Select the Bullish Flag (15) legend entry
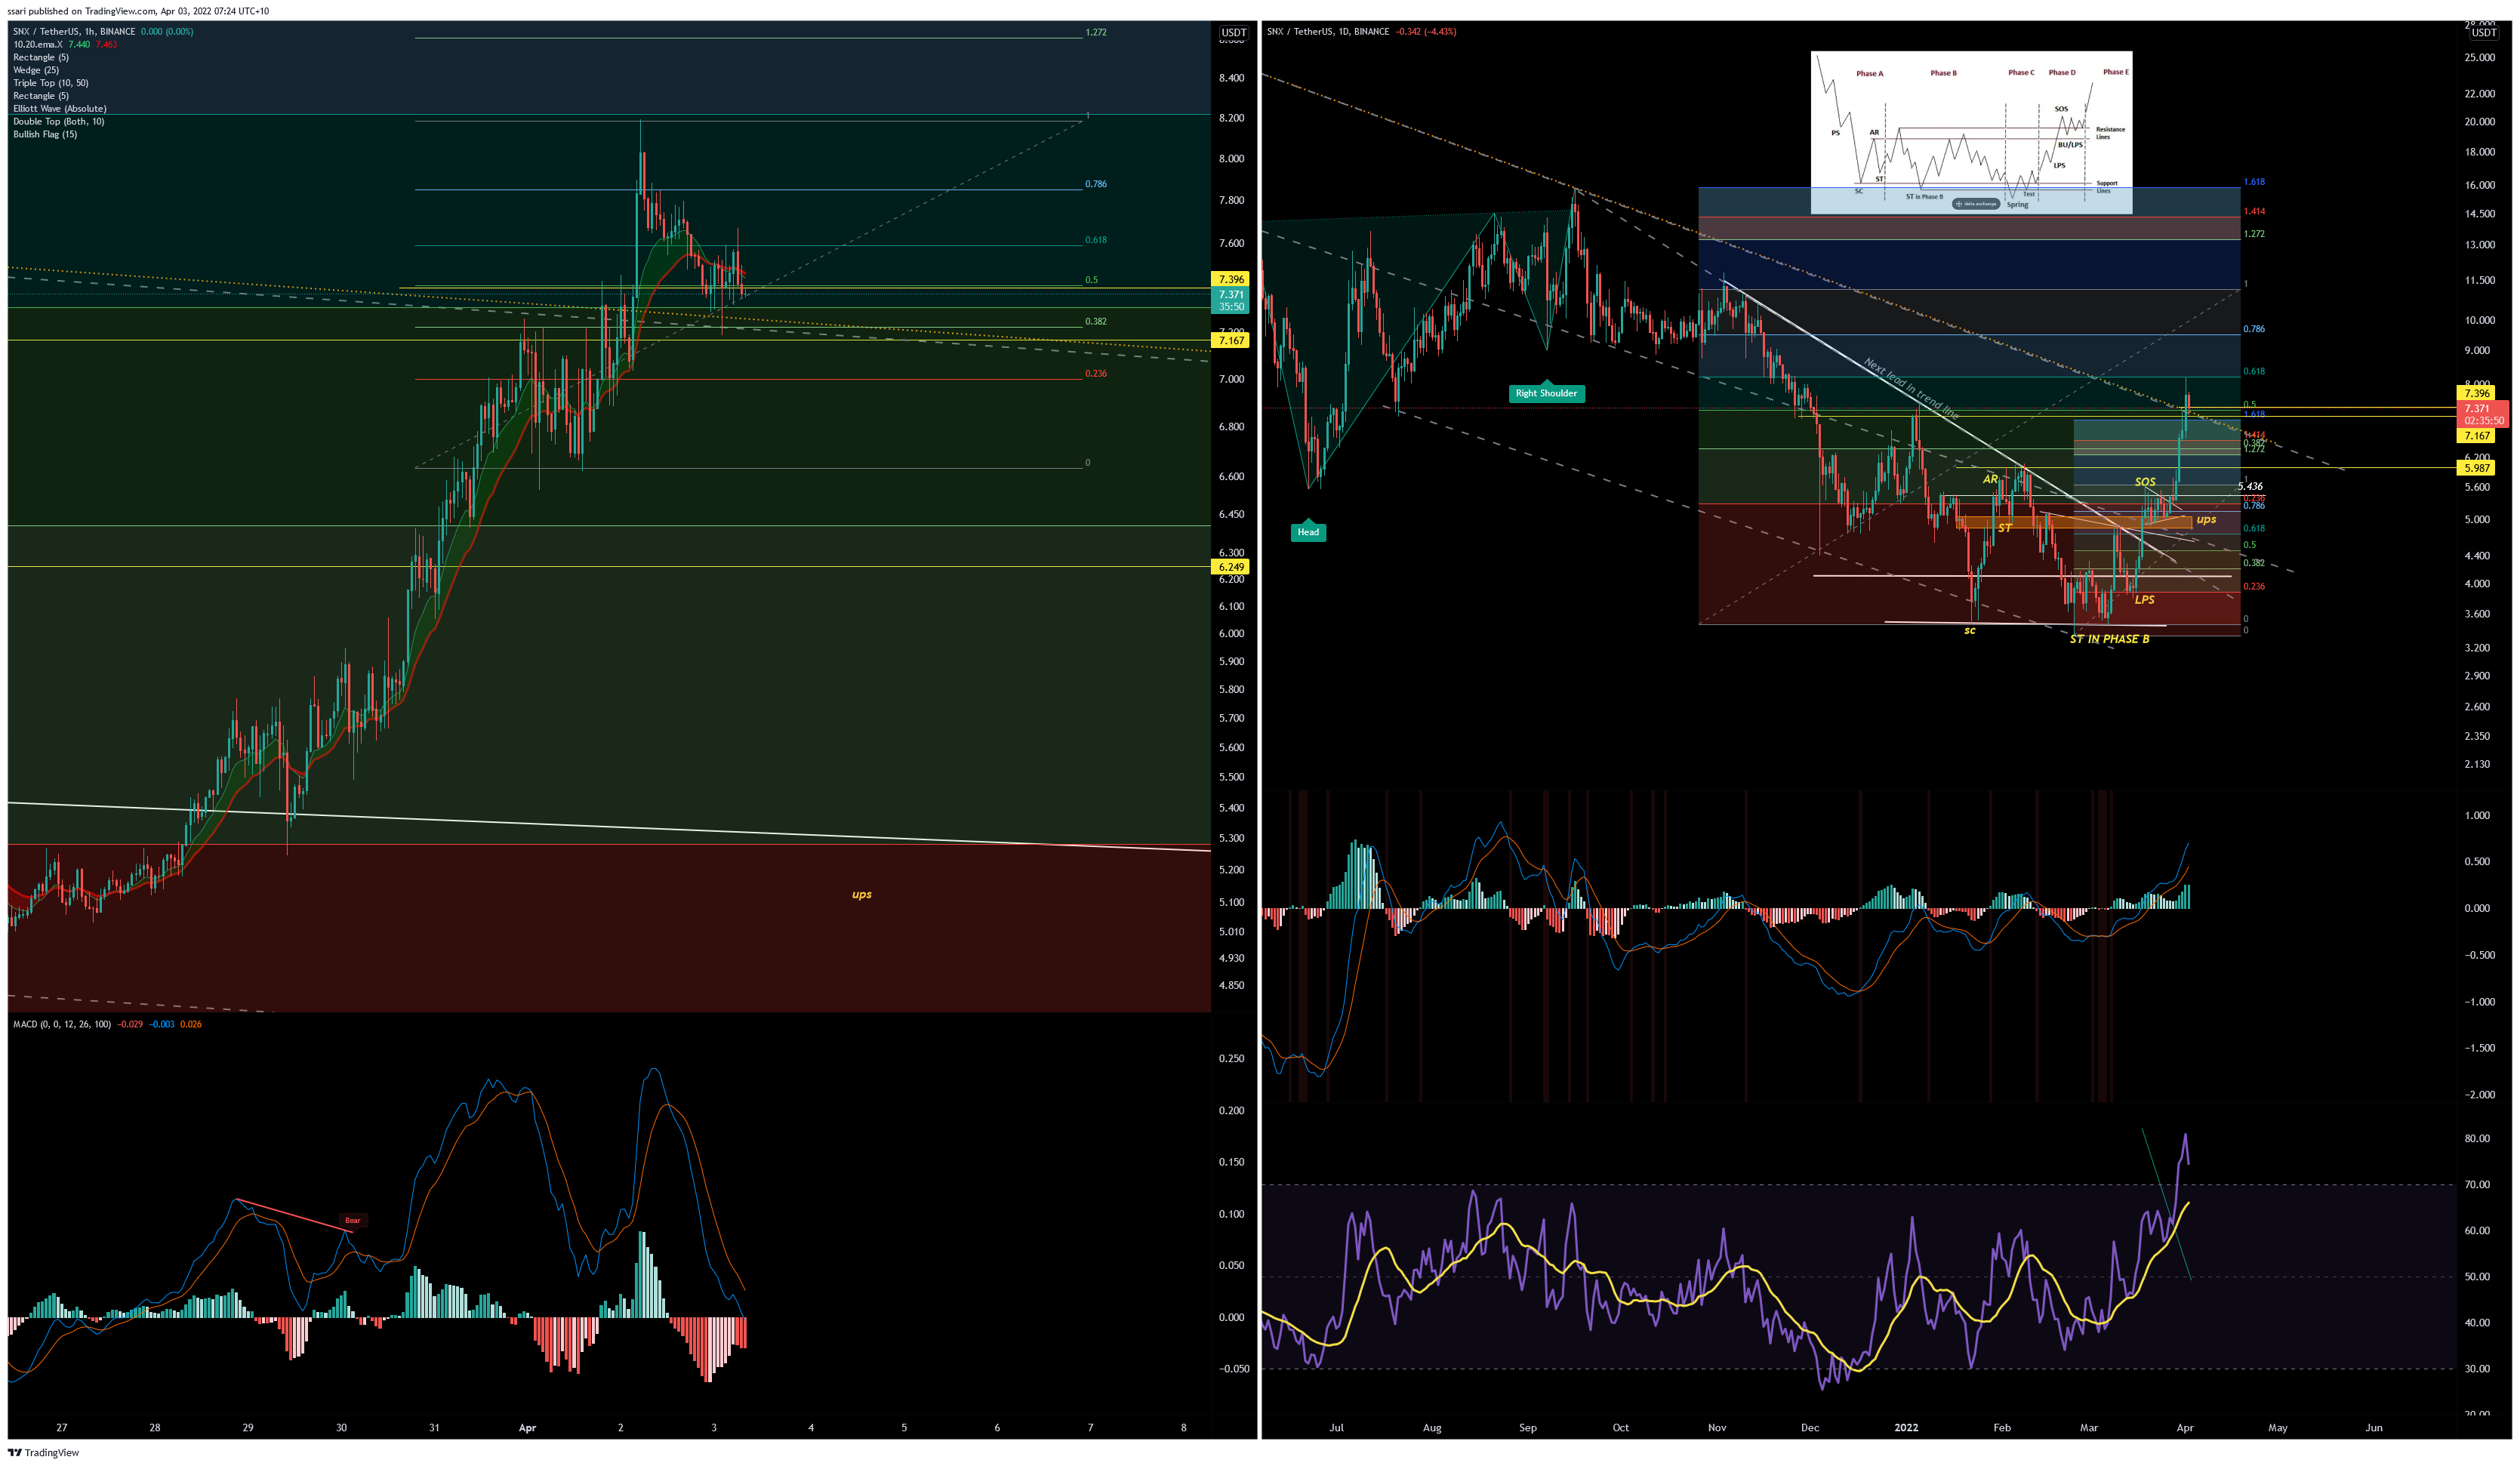Viewport: 2520px width, 1466px height. pyautogui.click(x=45, y=134)
